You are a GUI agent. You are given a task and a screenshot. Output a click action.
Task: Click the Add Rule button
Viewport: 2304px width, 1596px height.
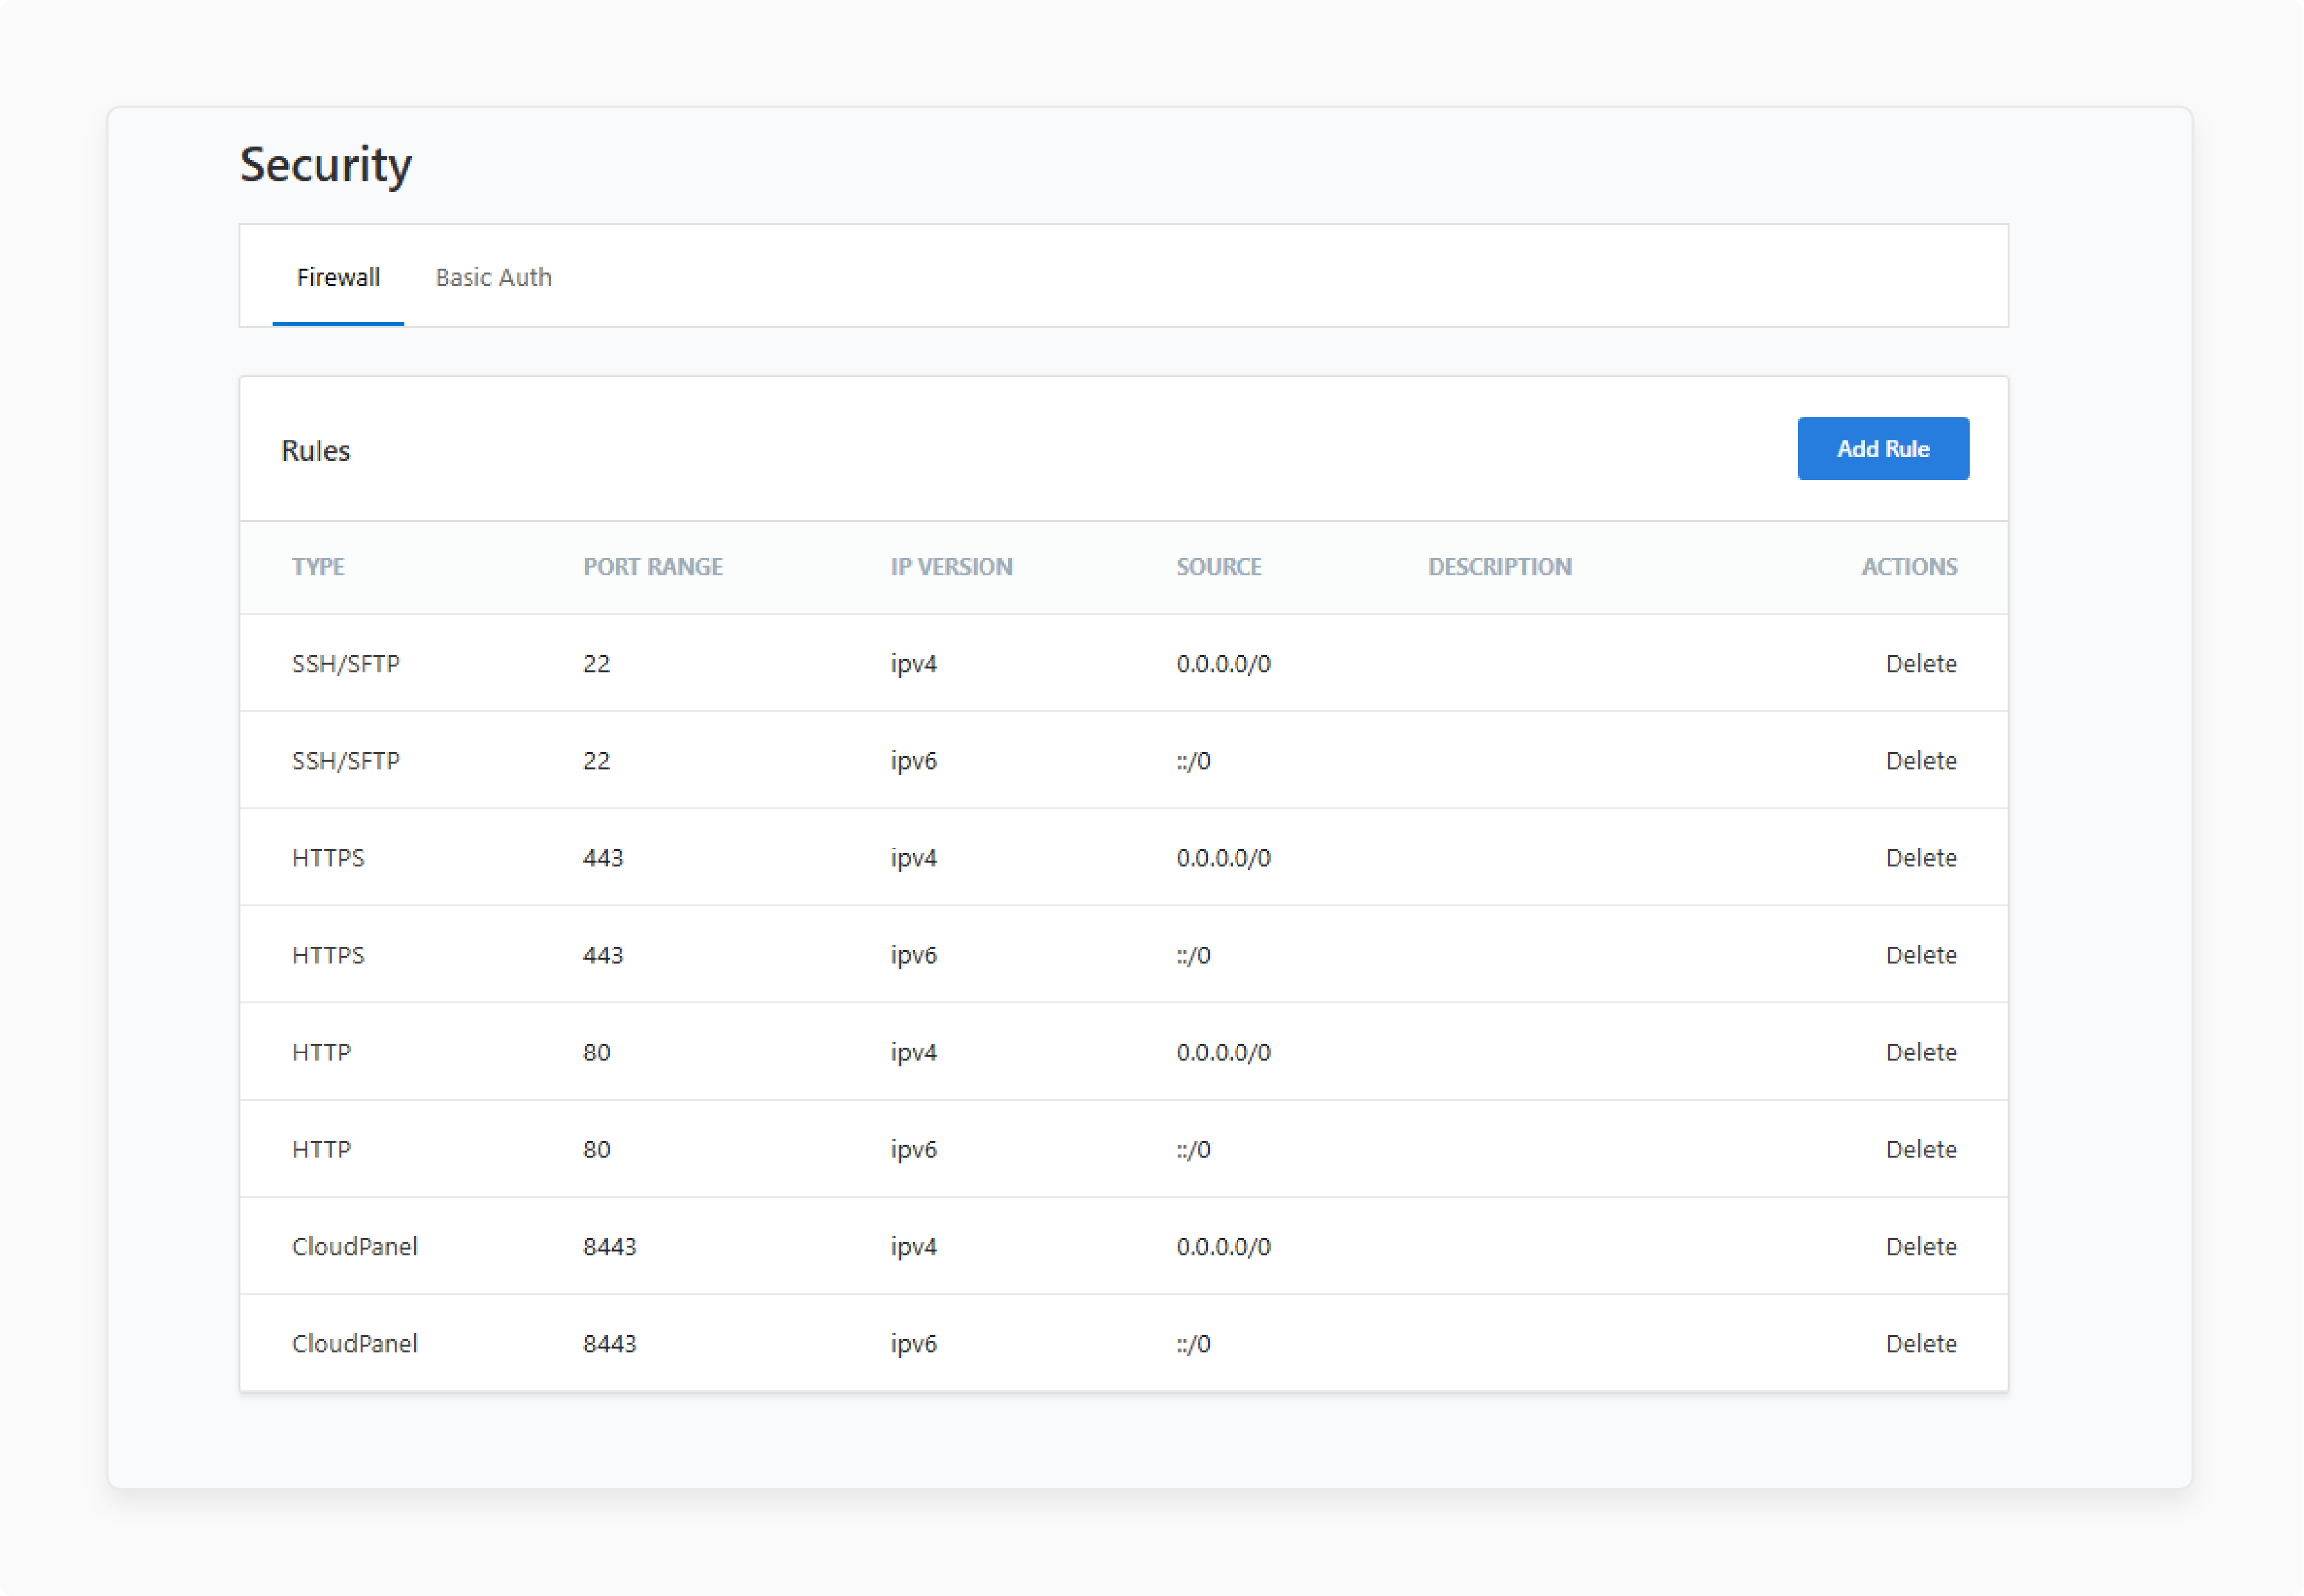(x=1883, y=449)
